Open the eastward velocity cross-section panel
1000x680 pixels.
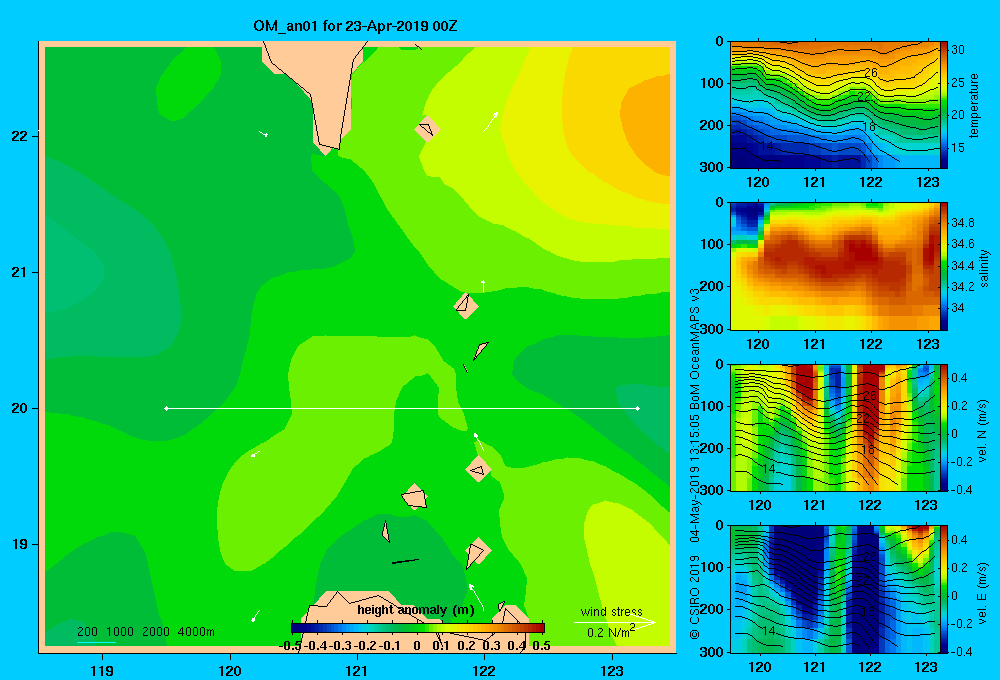pos(834,589)
